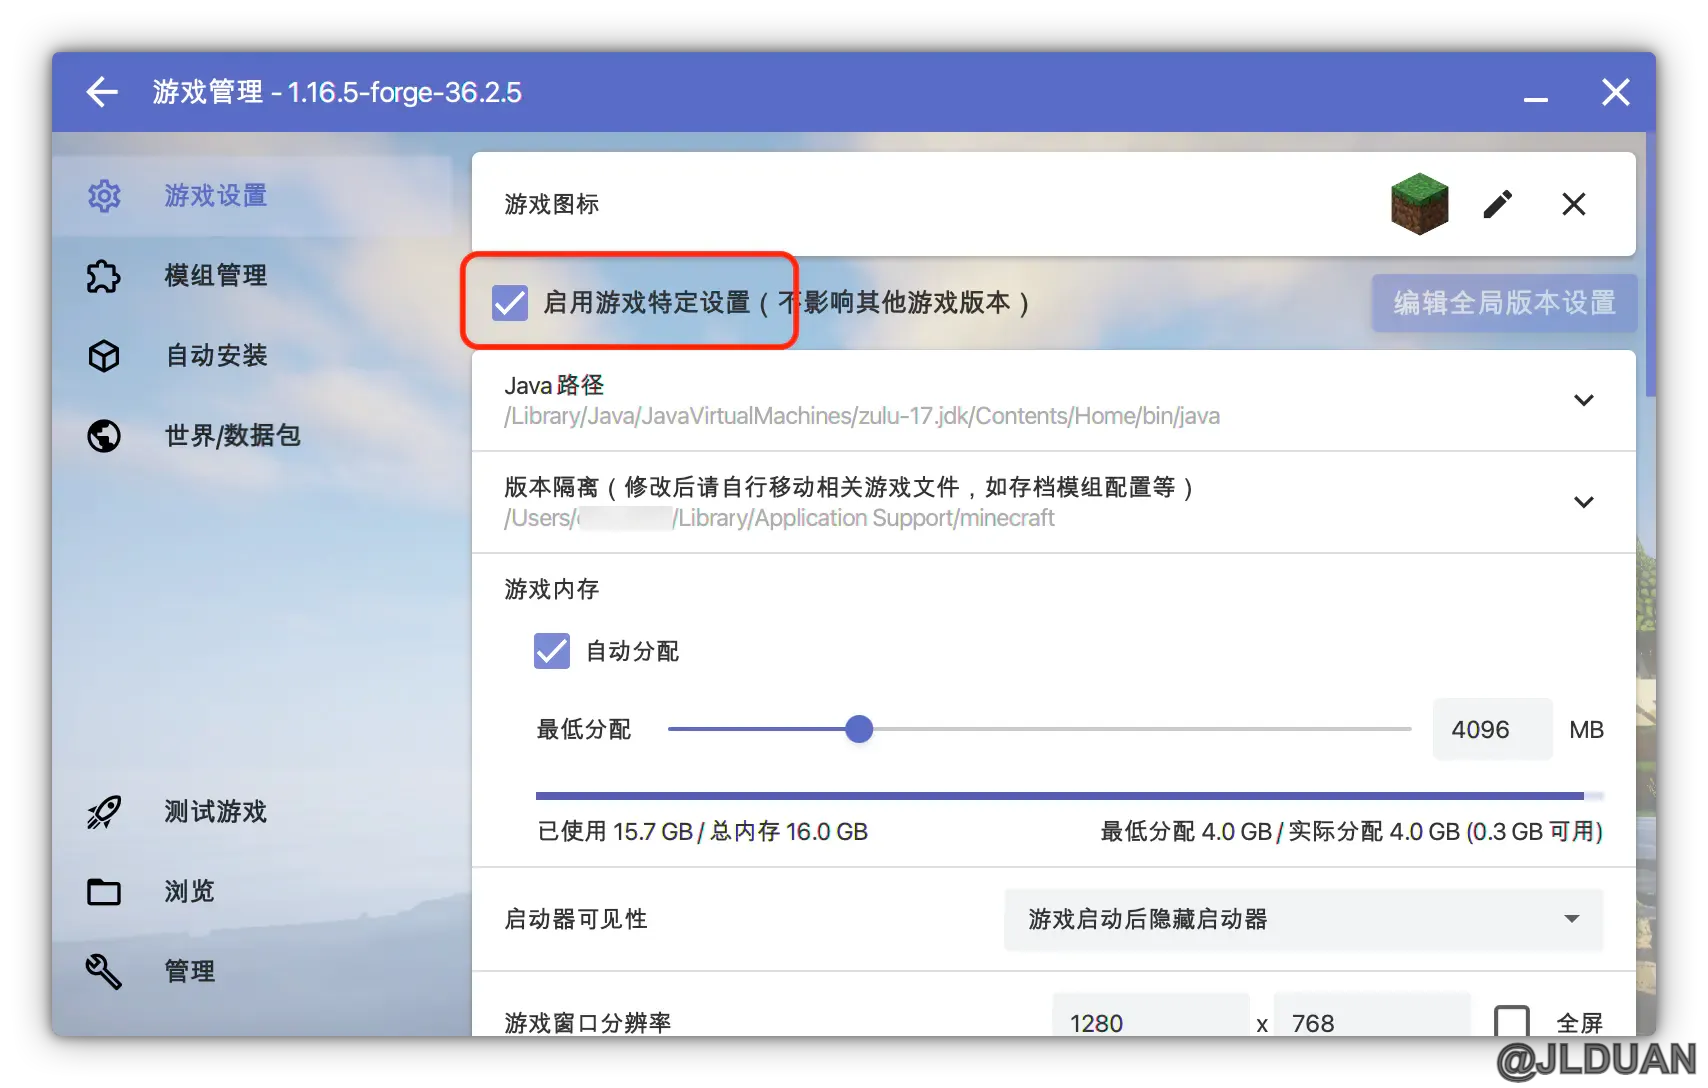Click window title 游戏管理 - 1.16.5-forge-36.2.5
This screenshot has height=1088, width=1708.
pyautogui.click(x=337, y=92)
